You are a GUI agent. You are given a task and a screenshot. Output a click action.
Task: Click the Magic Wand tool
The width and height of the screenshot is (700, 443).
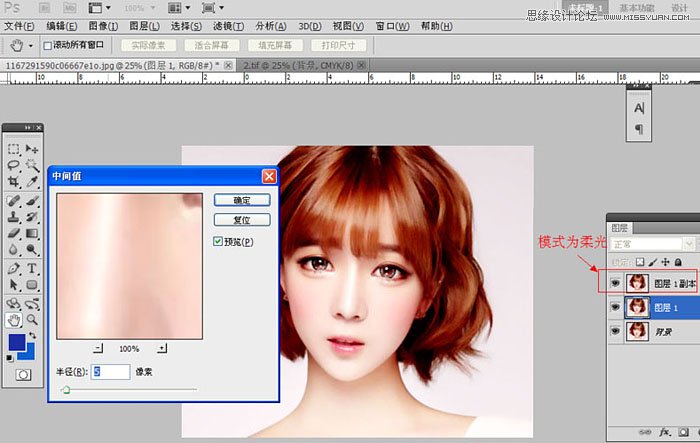(x=32, y=166)
